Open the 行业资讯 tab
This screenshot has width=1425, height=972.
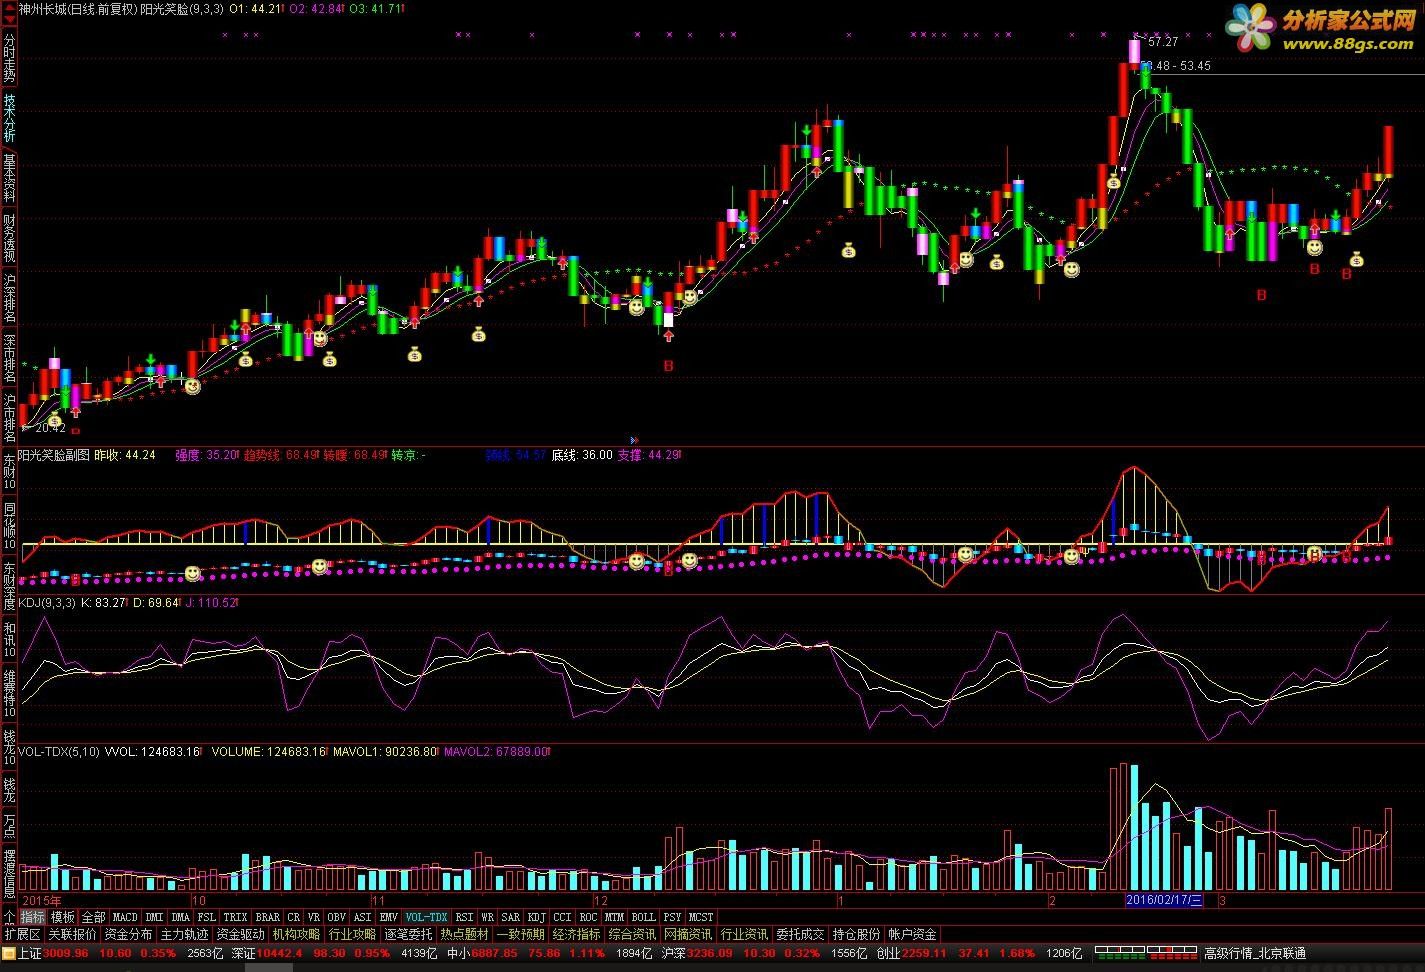pos(745,934)
